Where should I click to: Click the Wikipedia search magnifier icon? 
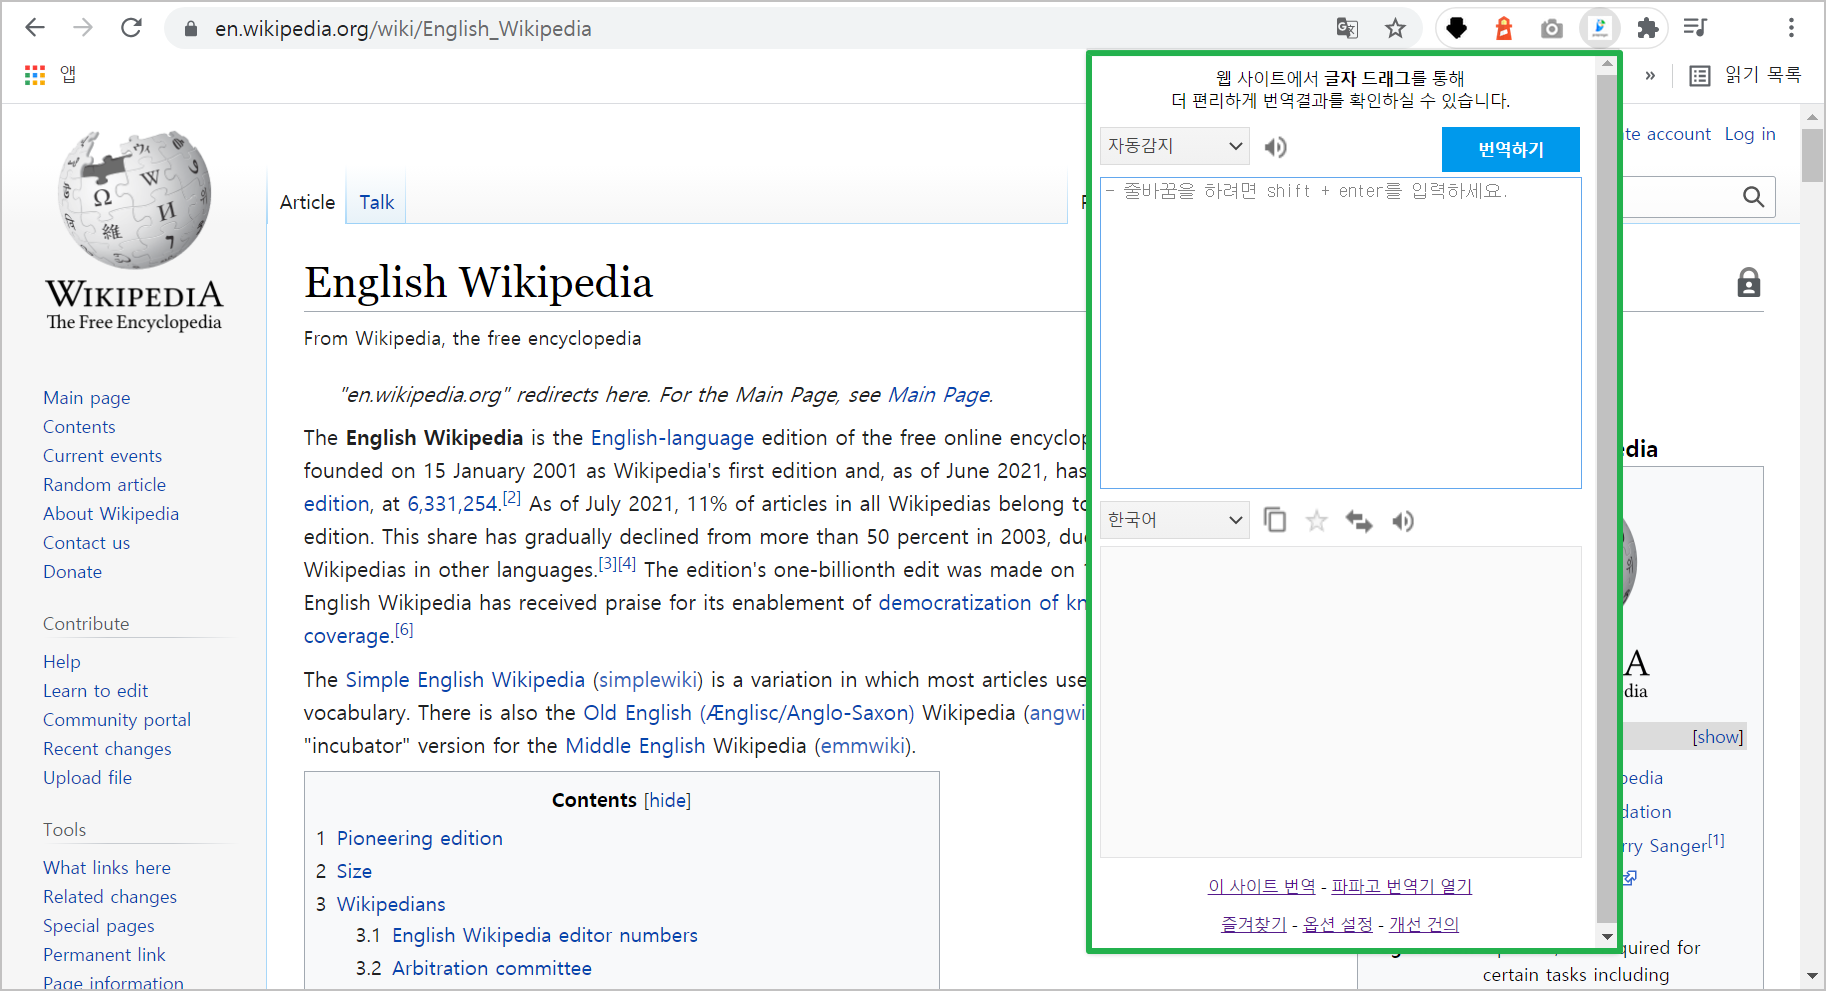click(1753, 197)
